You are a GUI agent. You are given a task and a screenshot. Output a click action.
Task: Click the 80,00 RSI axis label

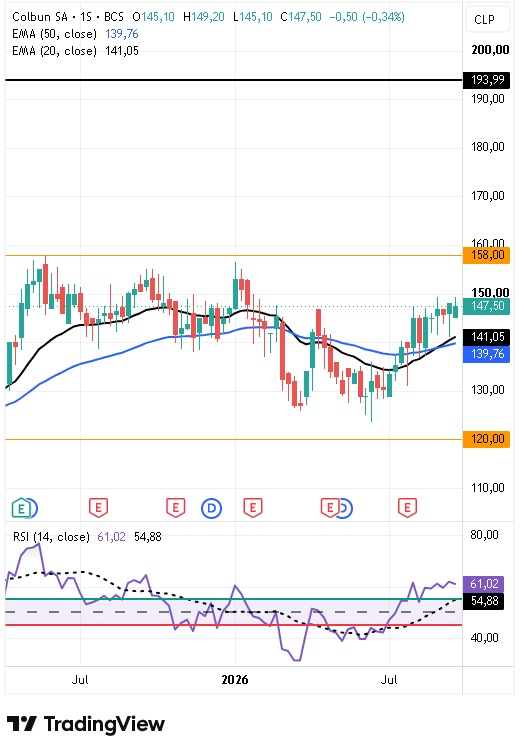(484, 535)
